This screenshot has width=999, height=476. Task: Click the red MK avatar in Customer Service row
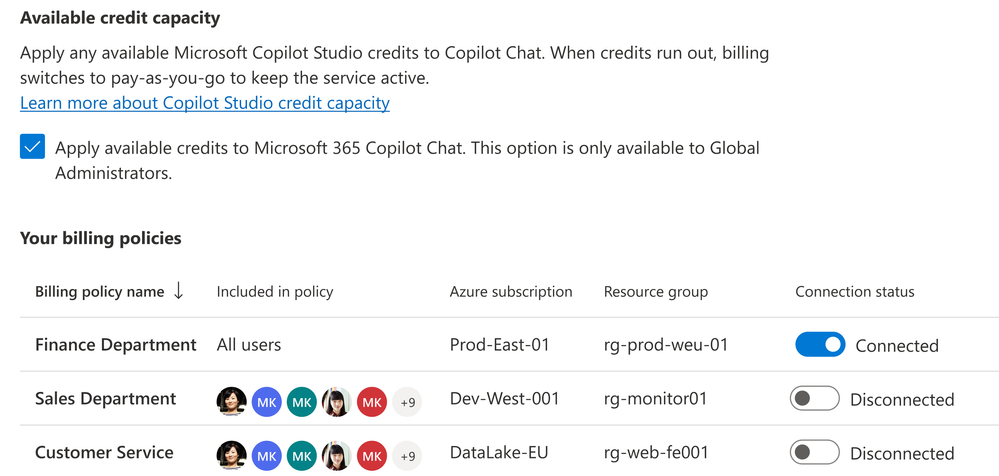pos(372,455)
